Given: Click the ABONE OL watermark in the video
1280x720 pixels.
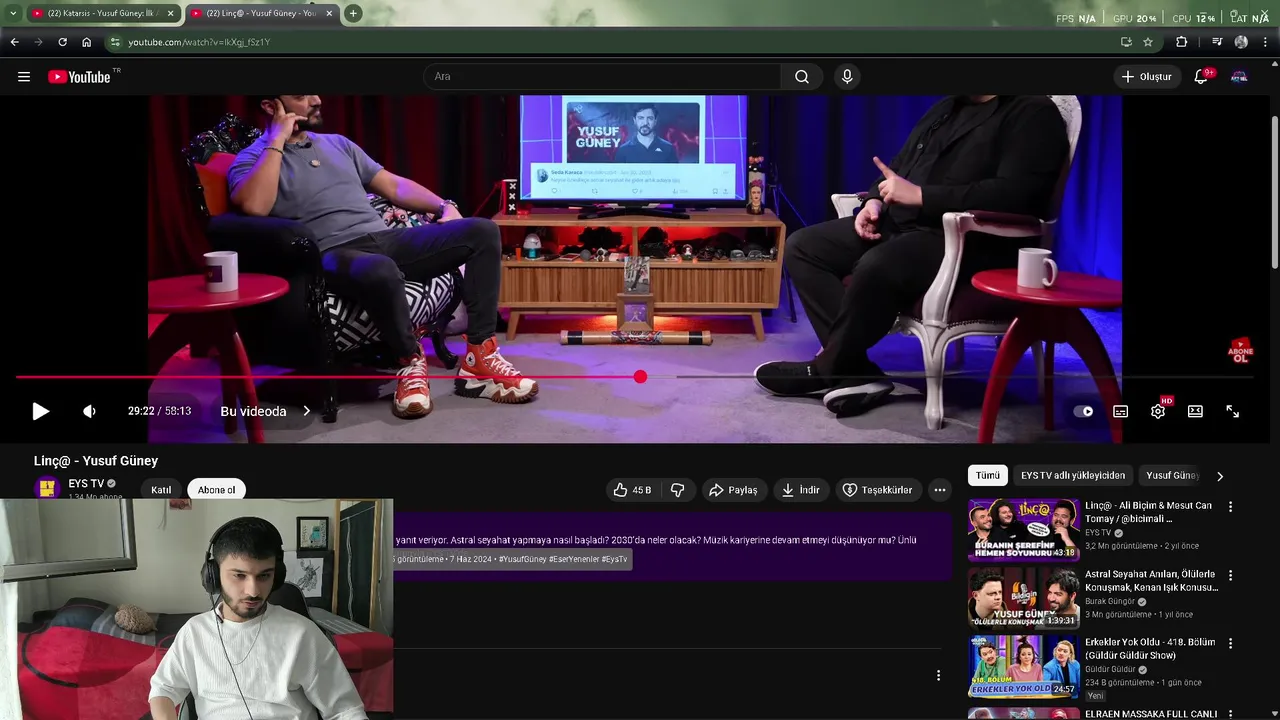Looking at the screenshot, I should point(1241,351).
